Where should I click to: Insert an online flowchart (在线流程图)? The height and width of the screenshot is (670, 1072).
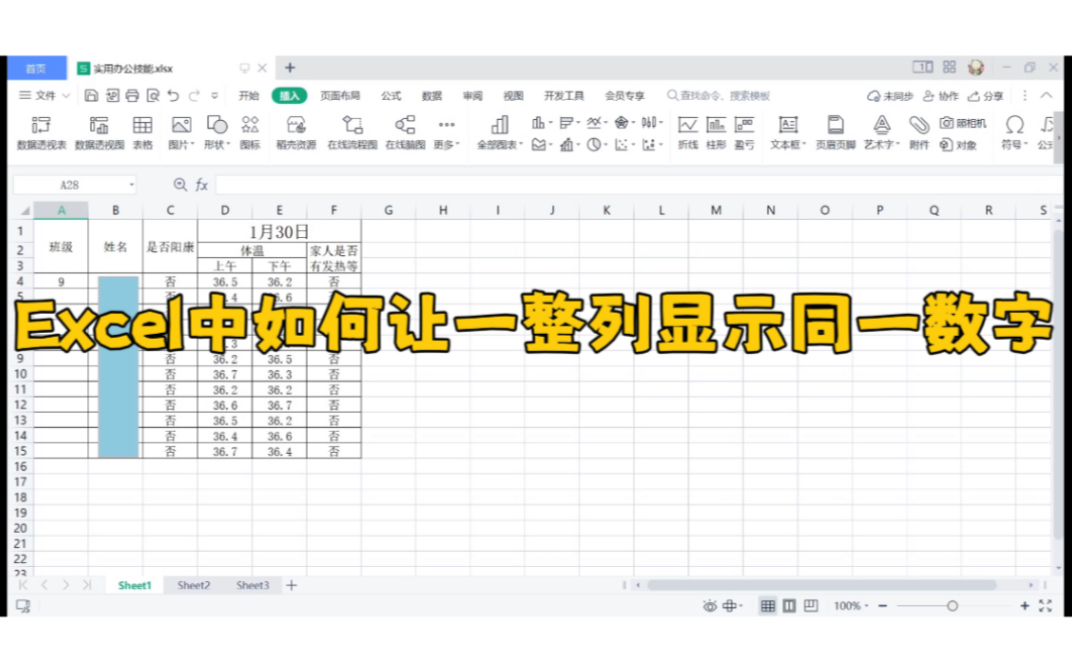click(352, 132)
